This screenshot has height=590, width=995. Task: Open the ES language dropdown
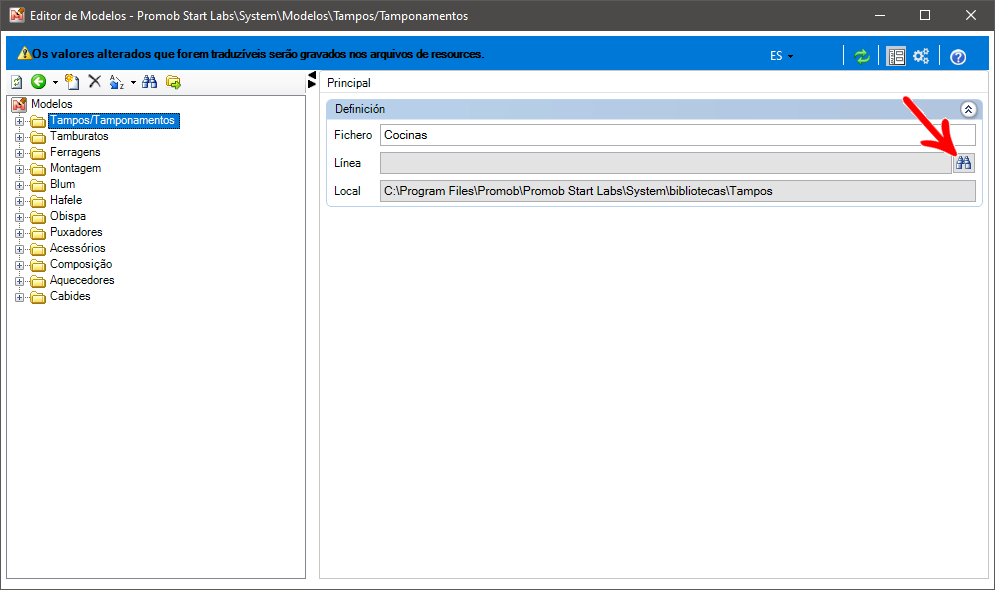tap(781, 56)
